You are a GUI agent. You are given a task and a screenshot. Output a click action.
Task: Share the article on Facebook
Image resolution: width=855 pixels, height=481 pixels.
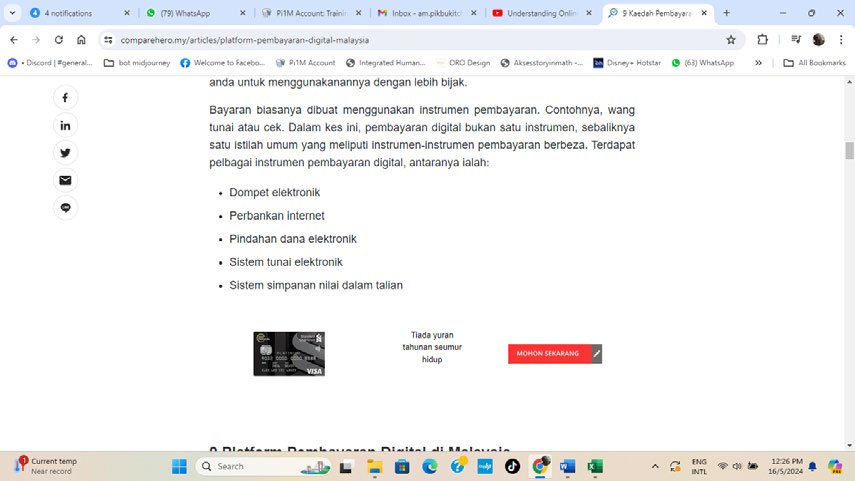click(65, 98)
